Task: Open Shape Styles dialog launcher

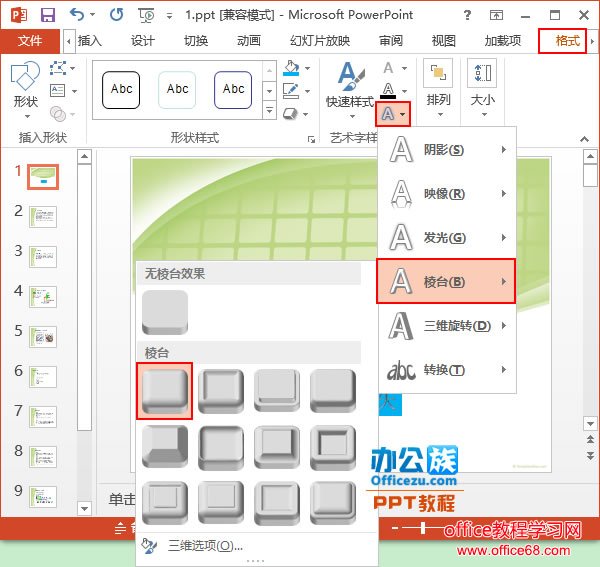Action: [311, 139]
